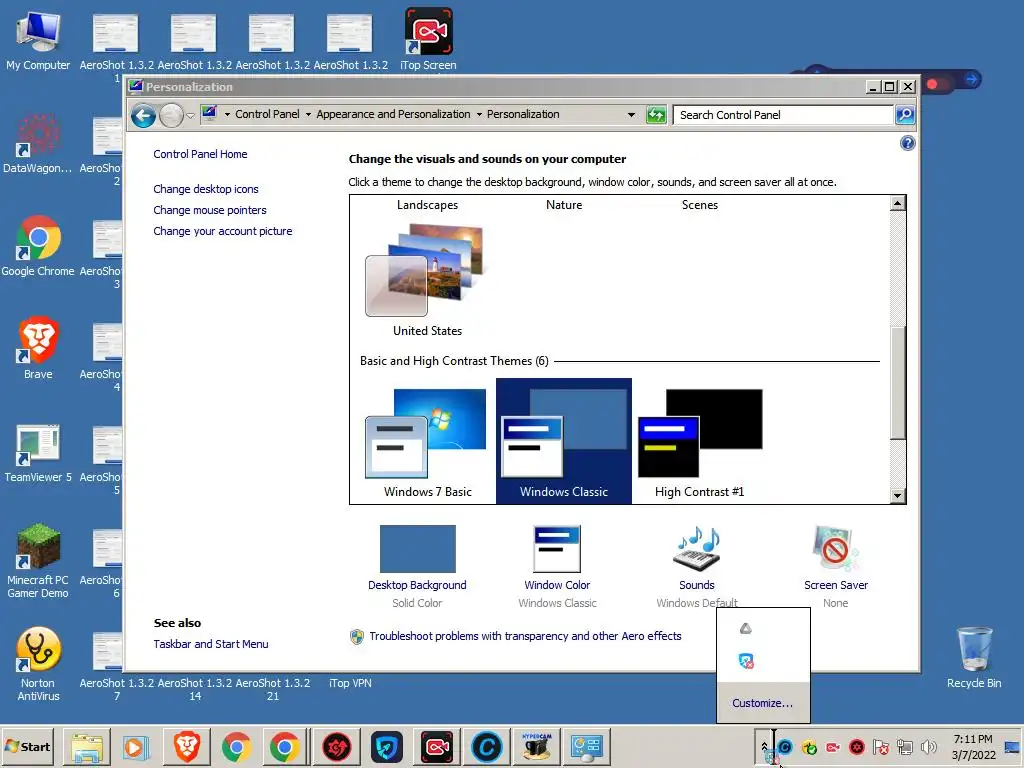Select the Windows Classic theme

tap(564, 441)
